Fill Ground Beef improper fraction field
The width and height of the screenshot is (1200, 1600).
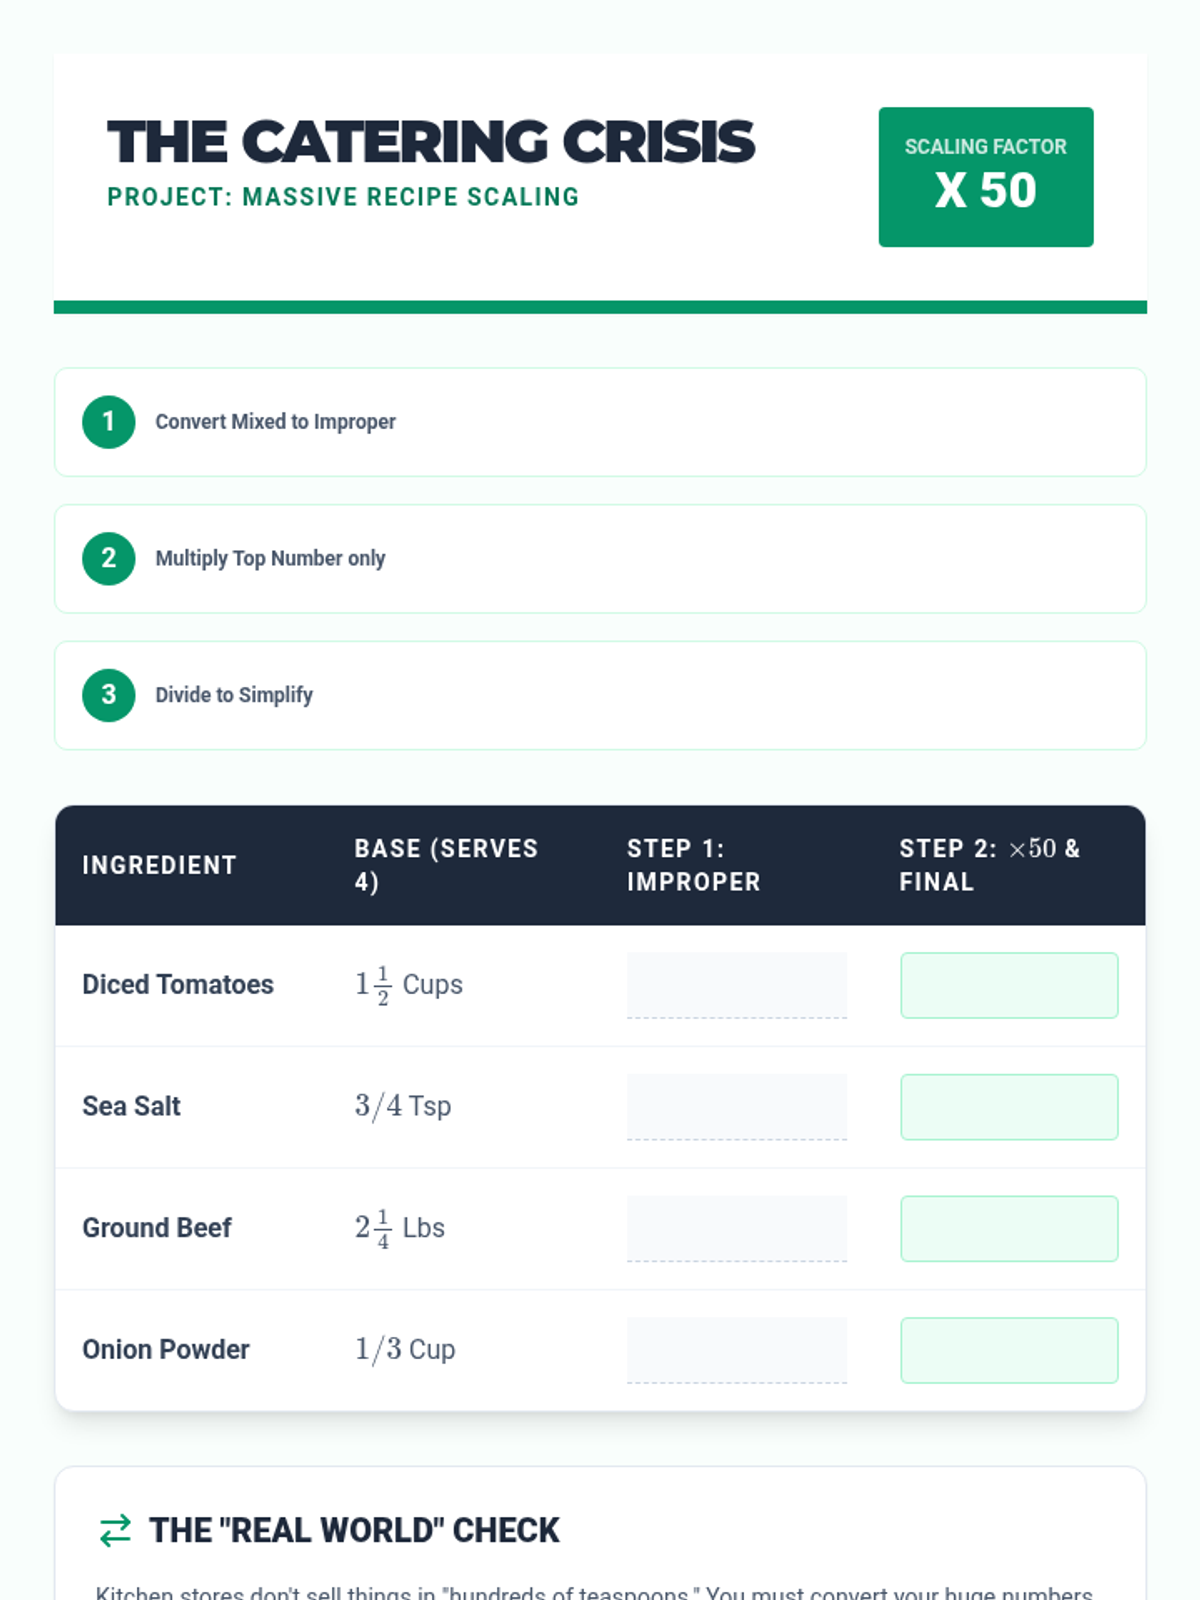click(736, 1228)
